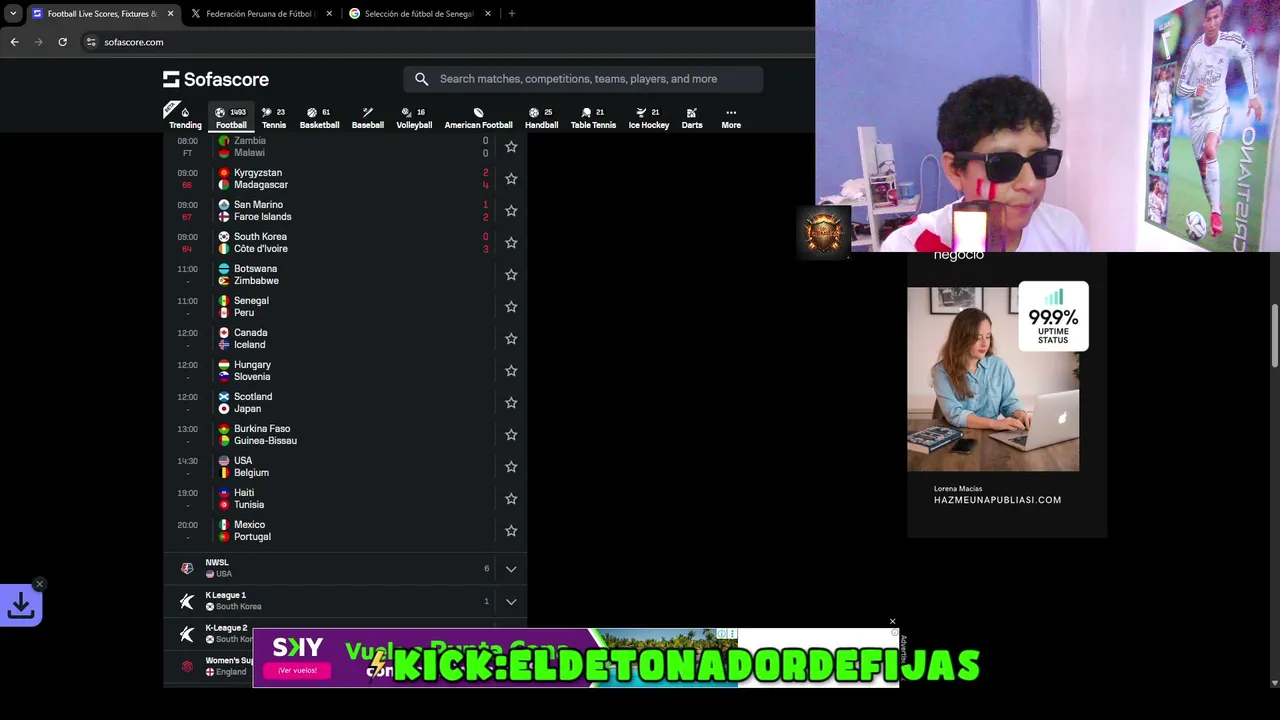Mark Scotland vs Japan as favorite

pyautogui.click(x=511, y=403)
